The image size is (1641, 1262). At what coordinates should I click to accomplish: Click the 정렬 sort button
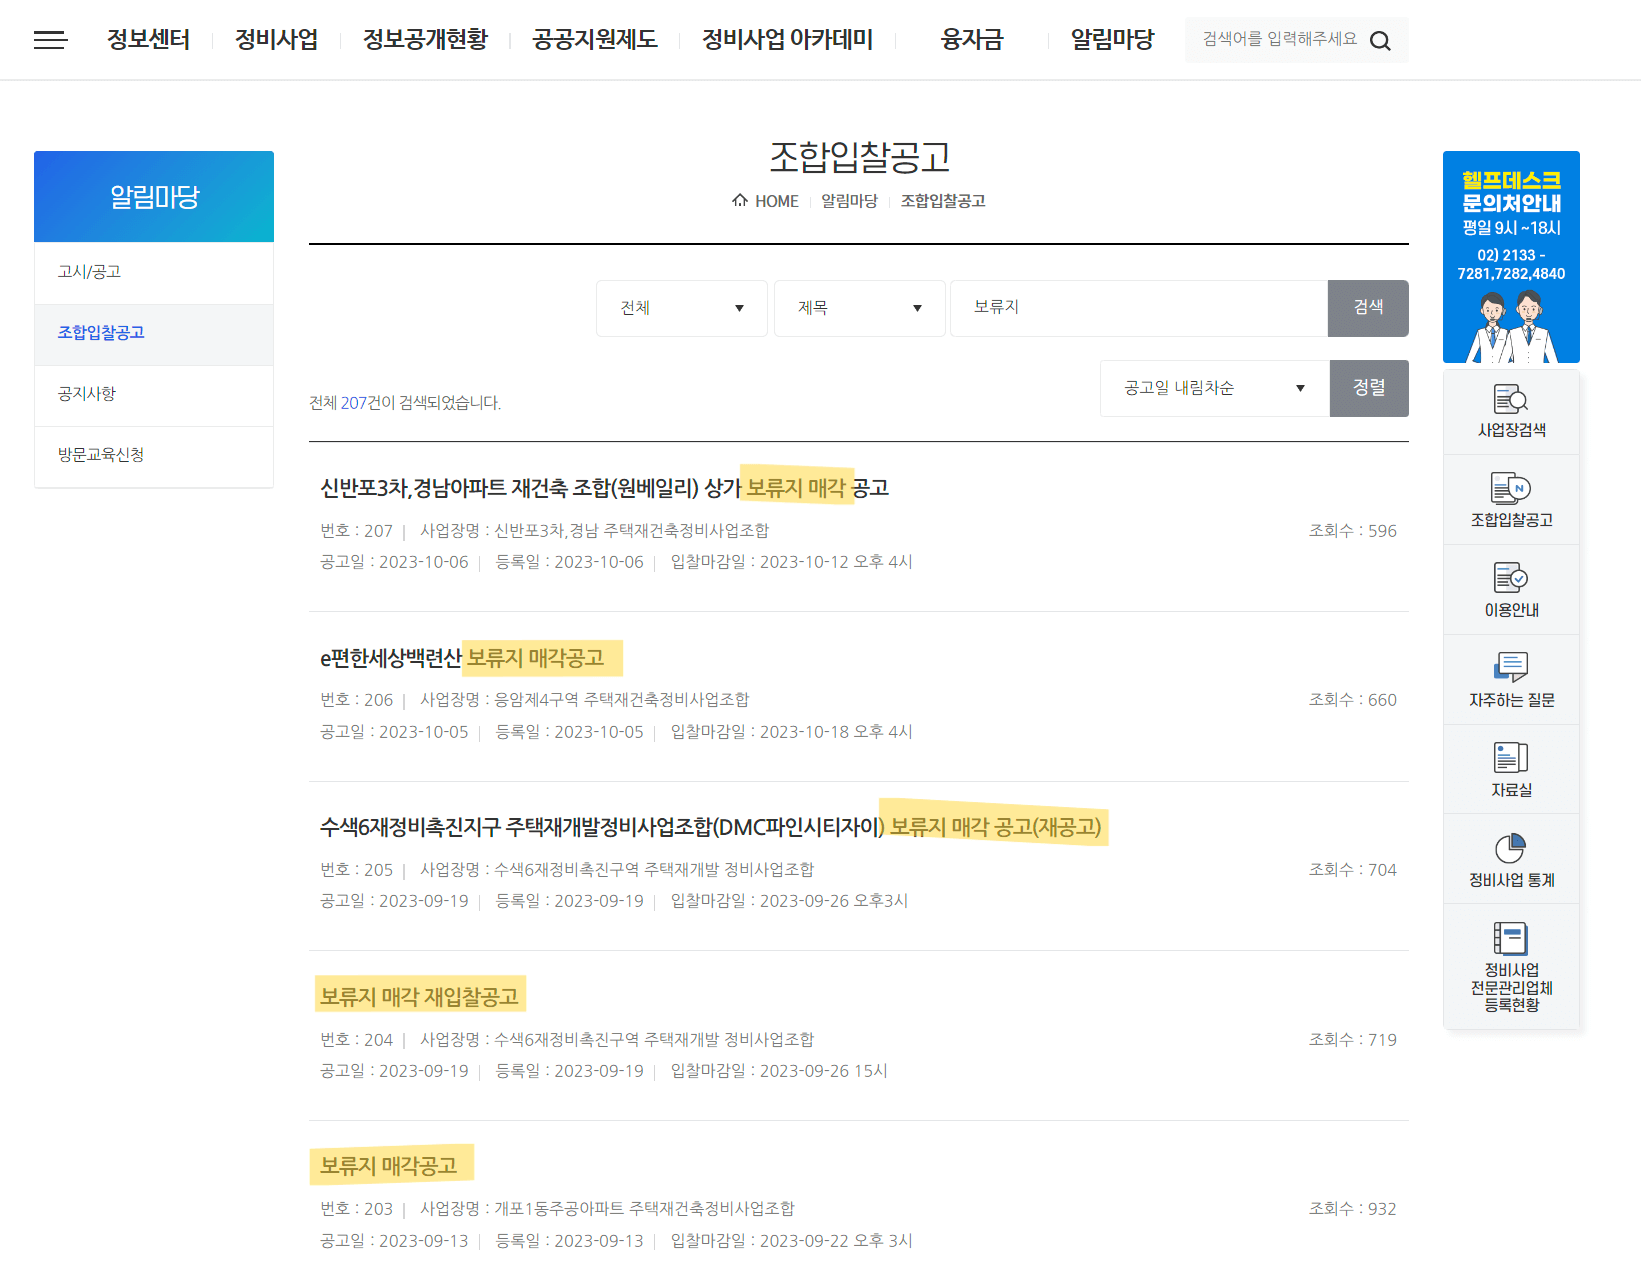1368,388
